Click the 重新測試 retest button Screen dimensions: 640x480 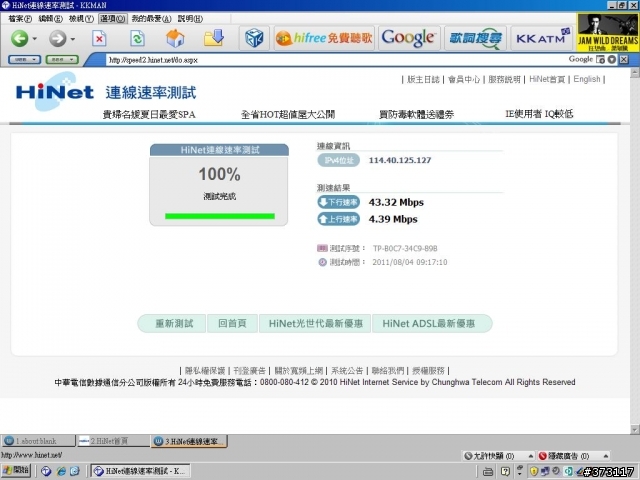[x=173, y=324]
